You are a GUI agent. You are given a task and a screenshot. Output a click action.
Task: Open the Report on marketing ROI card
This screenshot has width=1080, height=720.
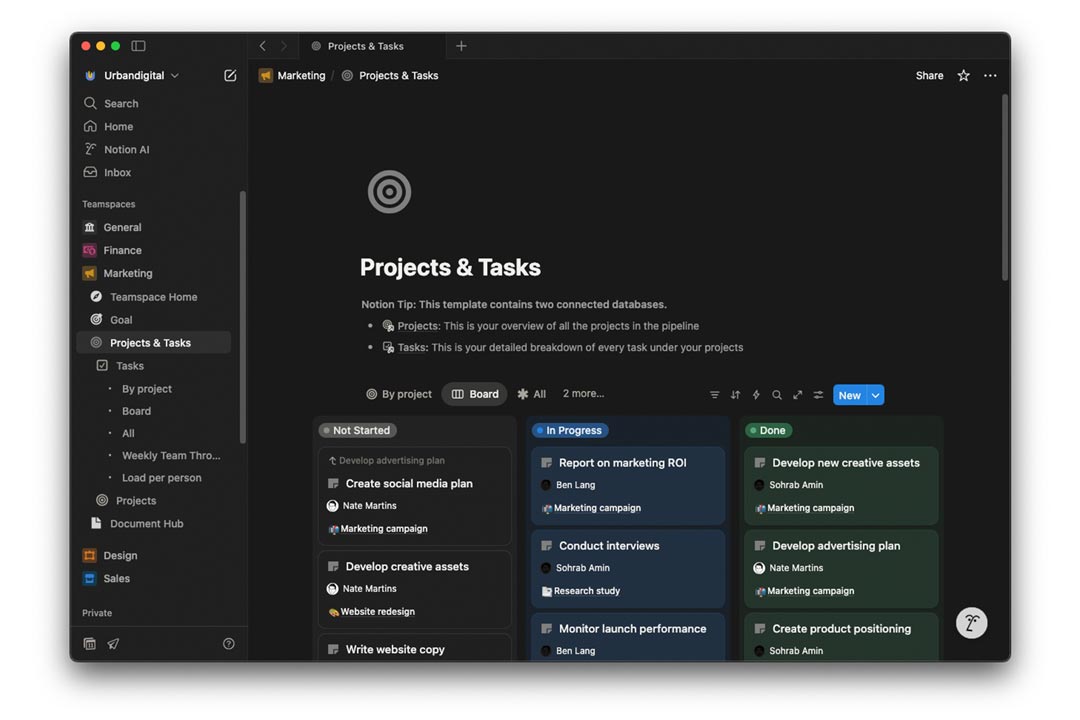pos(622,463)
